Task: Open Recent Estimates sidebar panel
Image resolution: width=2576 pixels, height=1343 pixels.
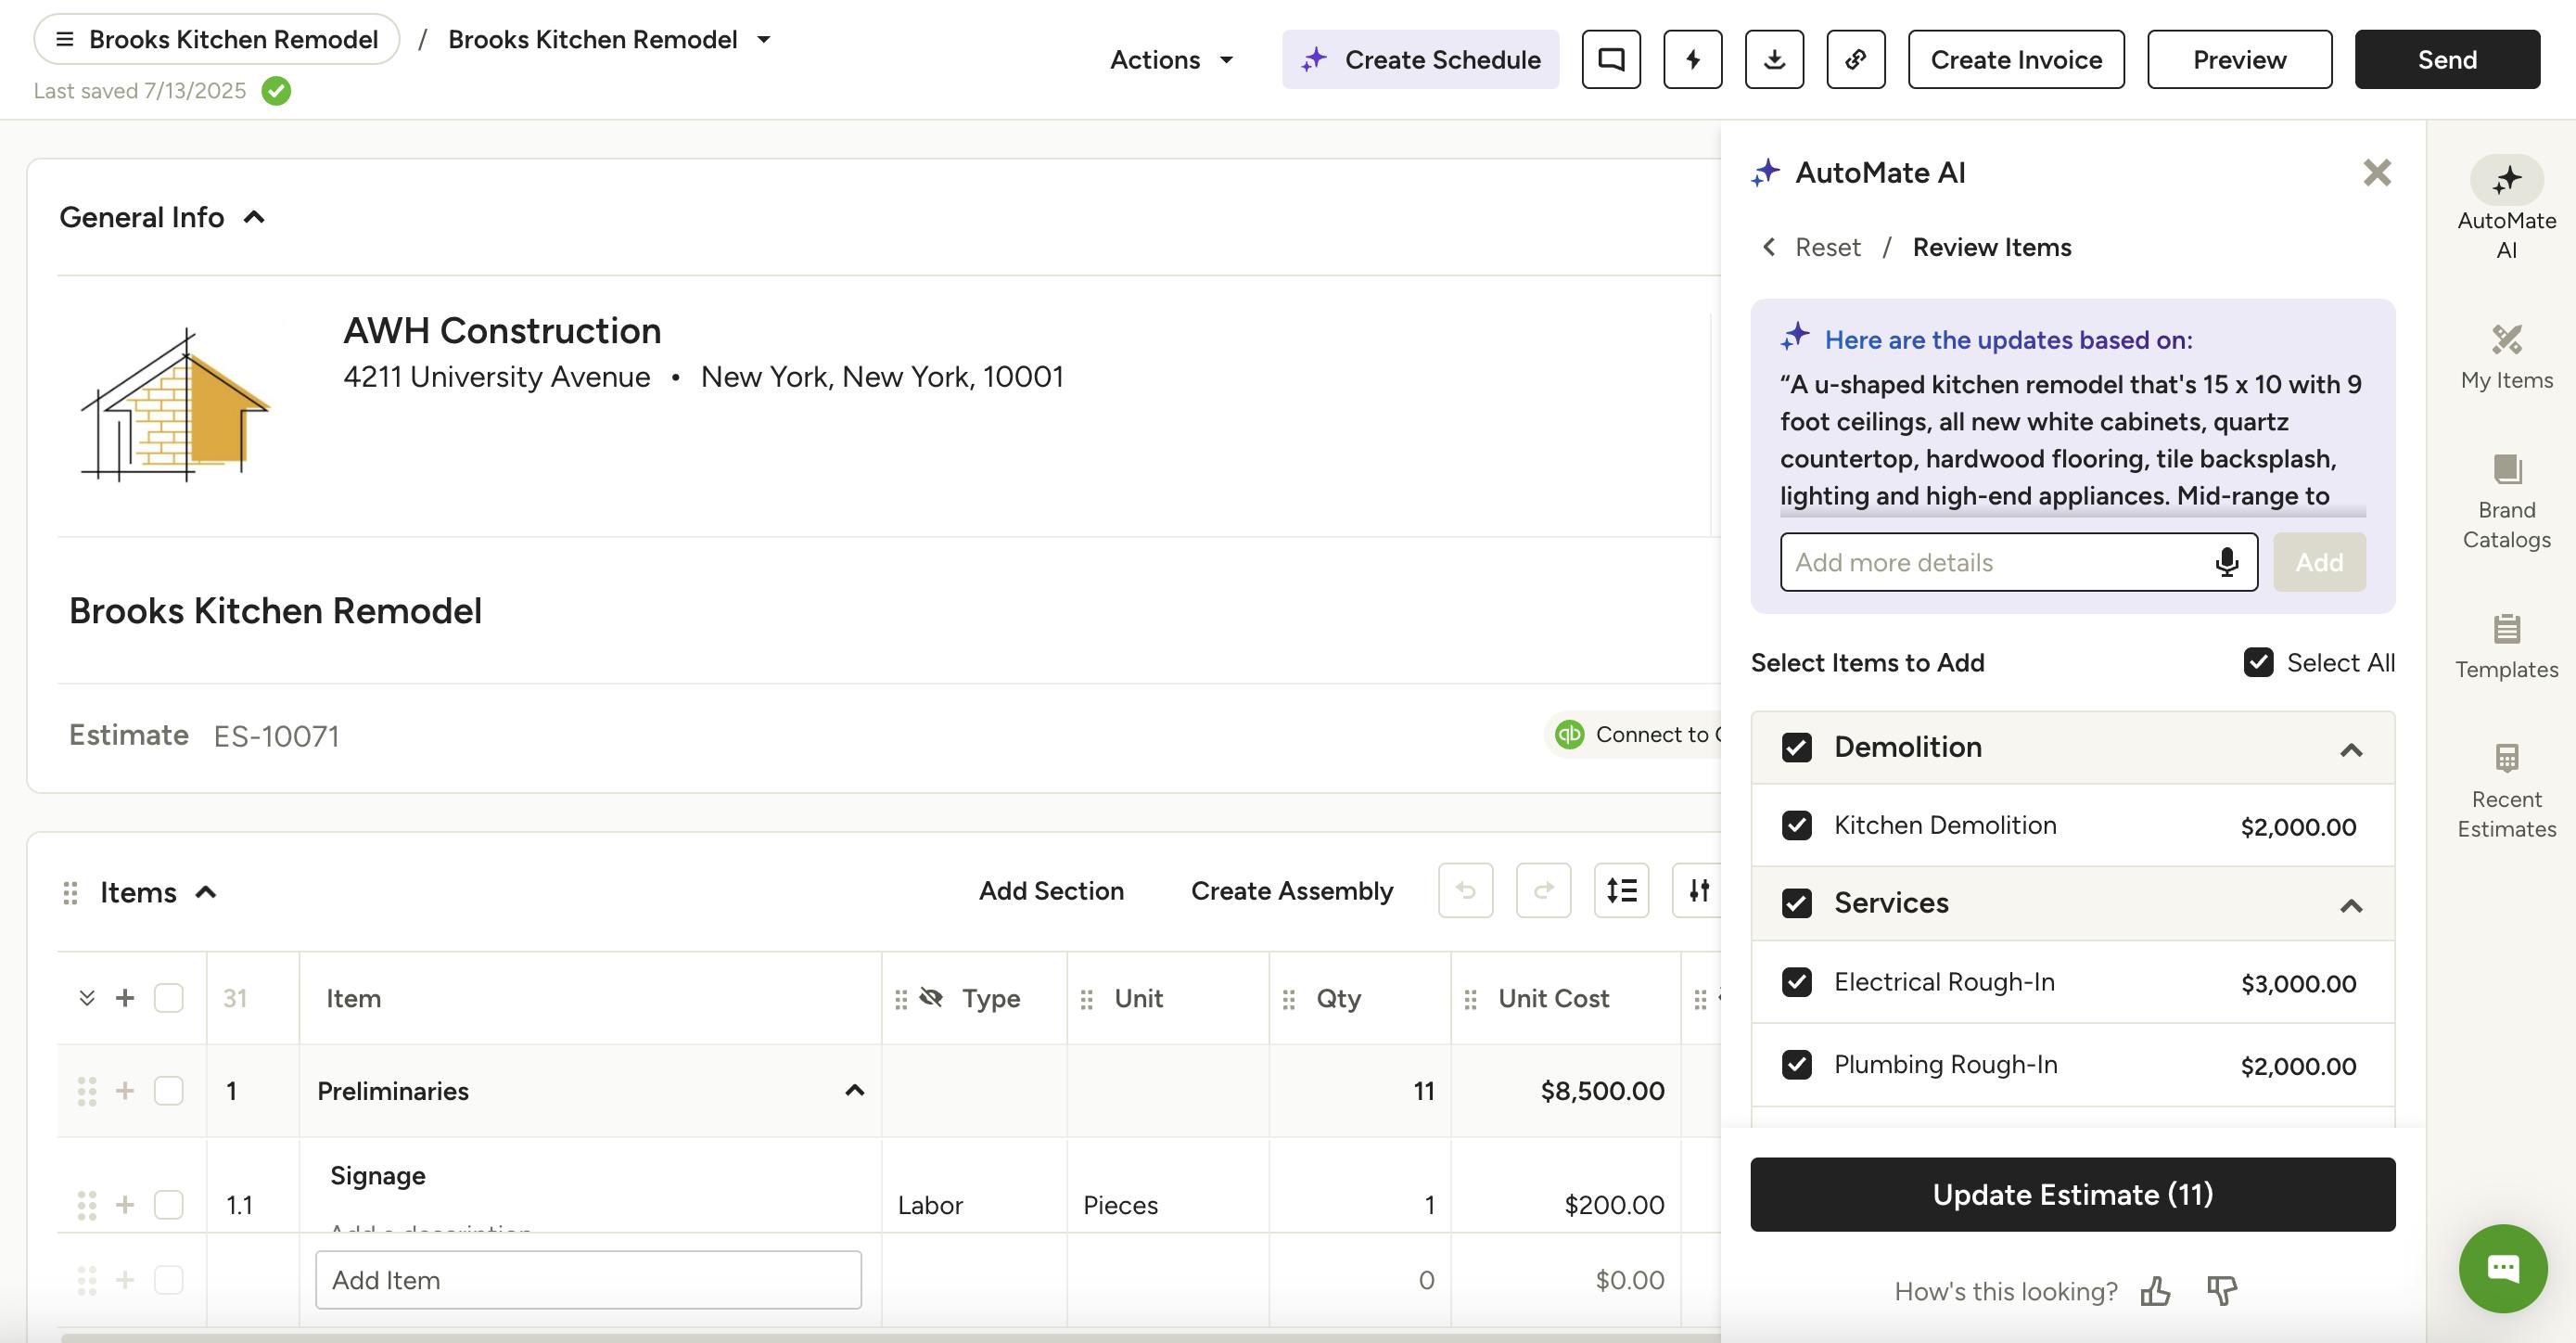Action: point(2506,791)
